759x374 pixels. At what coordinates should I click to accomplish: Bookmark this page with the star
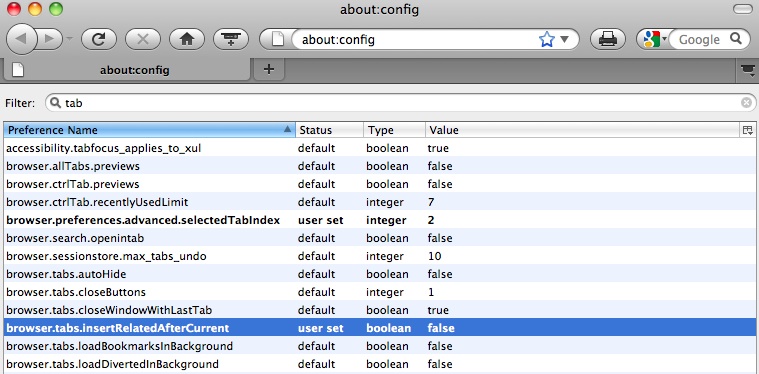pos(546,39)
